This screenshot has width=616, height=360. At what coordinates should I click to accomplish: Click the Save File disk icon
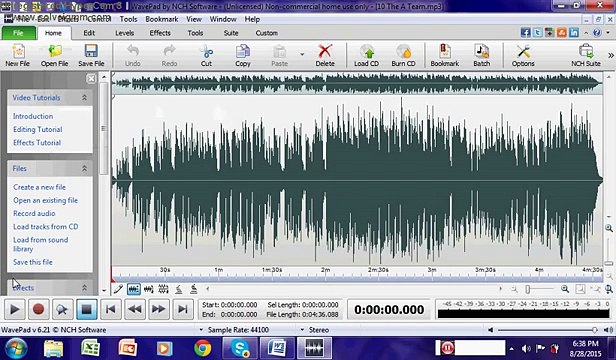(x=91, y=55)
